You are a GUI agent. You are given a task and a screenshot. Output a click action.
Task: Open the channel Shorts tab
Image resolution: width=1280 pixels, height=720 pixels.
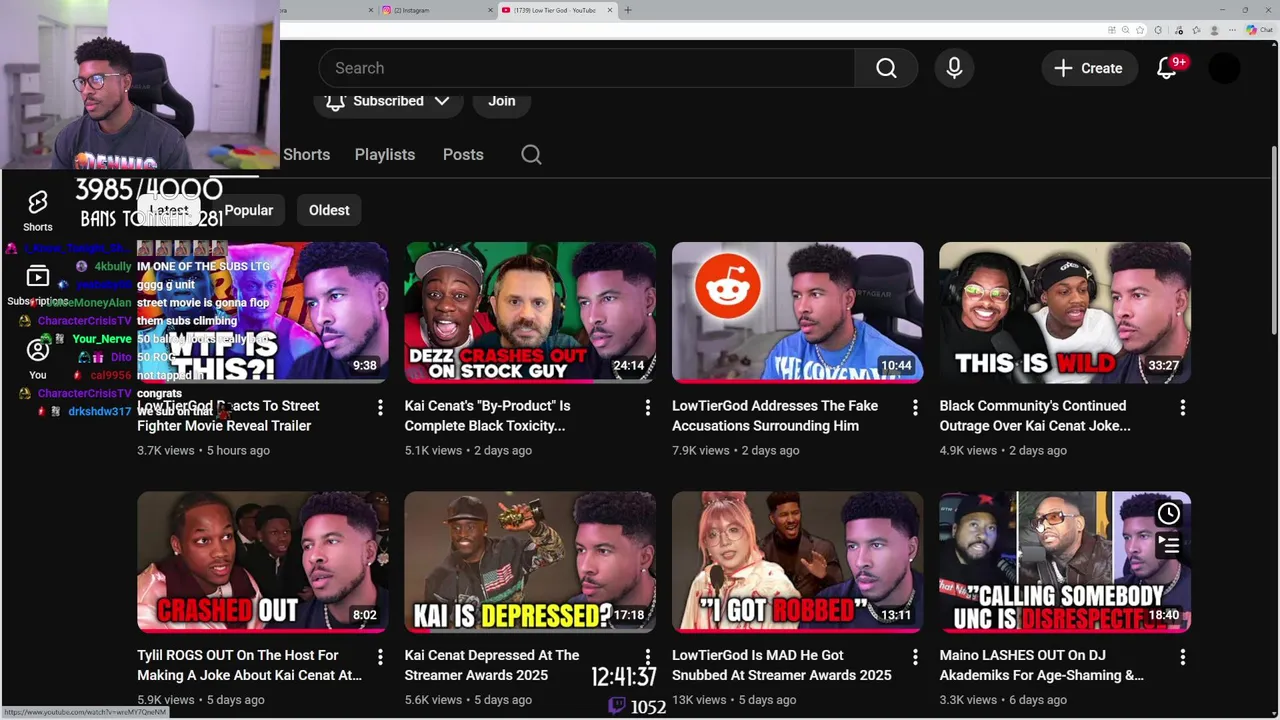coord(306,155)
